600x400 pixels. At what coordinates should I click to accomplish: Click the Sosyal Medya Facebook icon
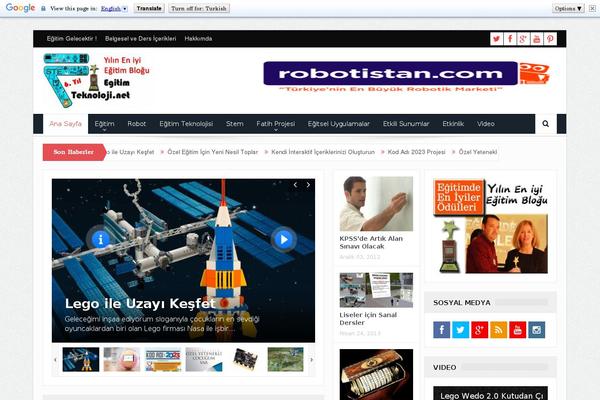click(442, 330)
